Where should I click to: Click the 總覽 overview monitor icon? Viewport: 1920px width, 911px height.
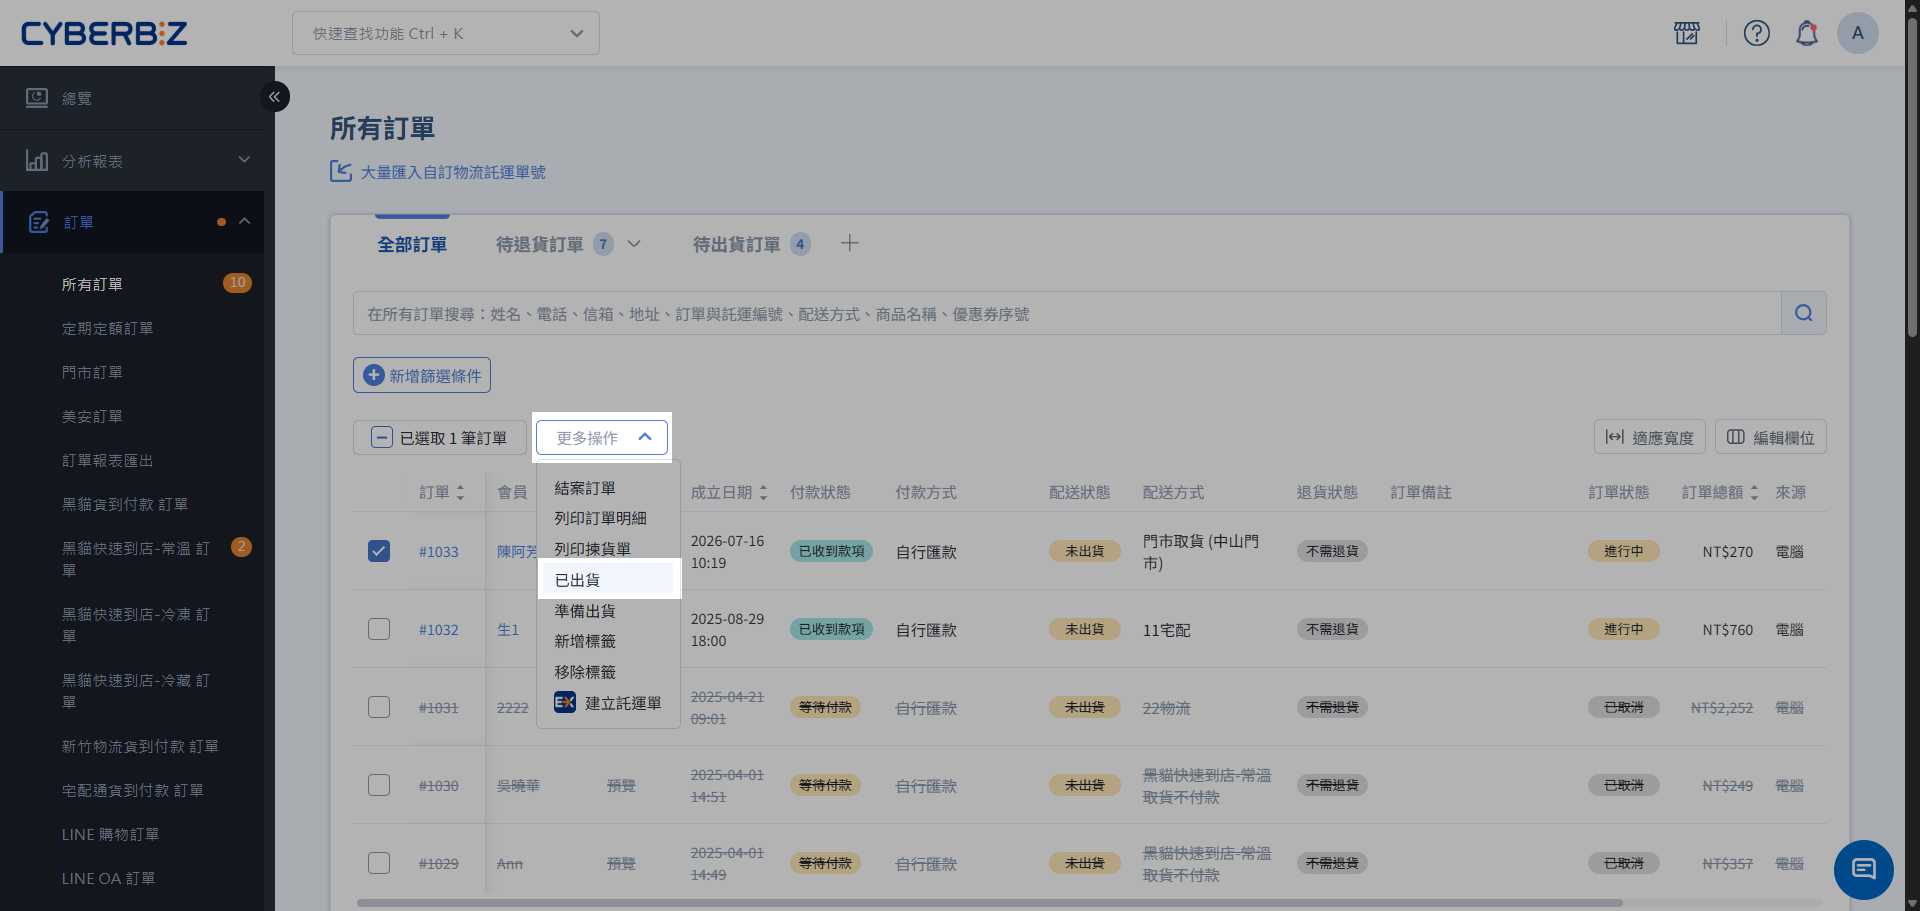click(x=37, y=98)
